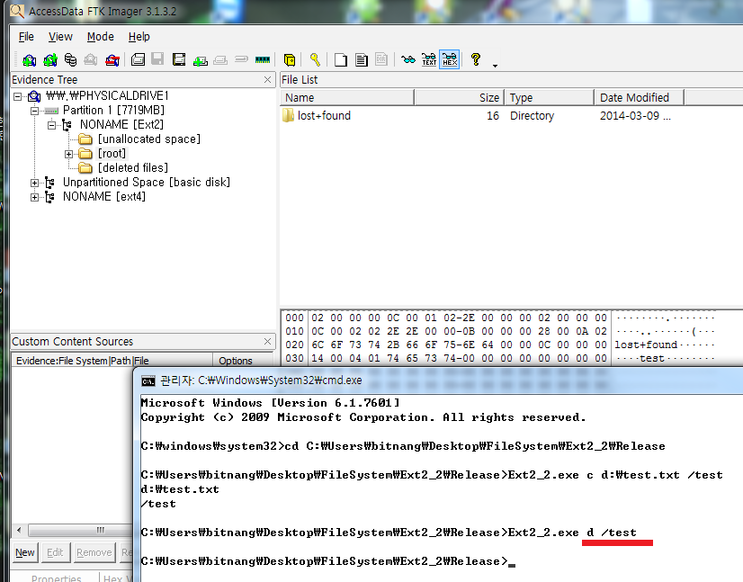The height and width of the screenshot is (582, 743).
Task: Sort file list by Date Modified
Action: pyautogui.click(x=639, y=98)
